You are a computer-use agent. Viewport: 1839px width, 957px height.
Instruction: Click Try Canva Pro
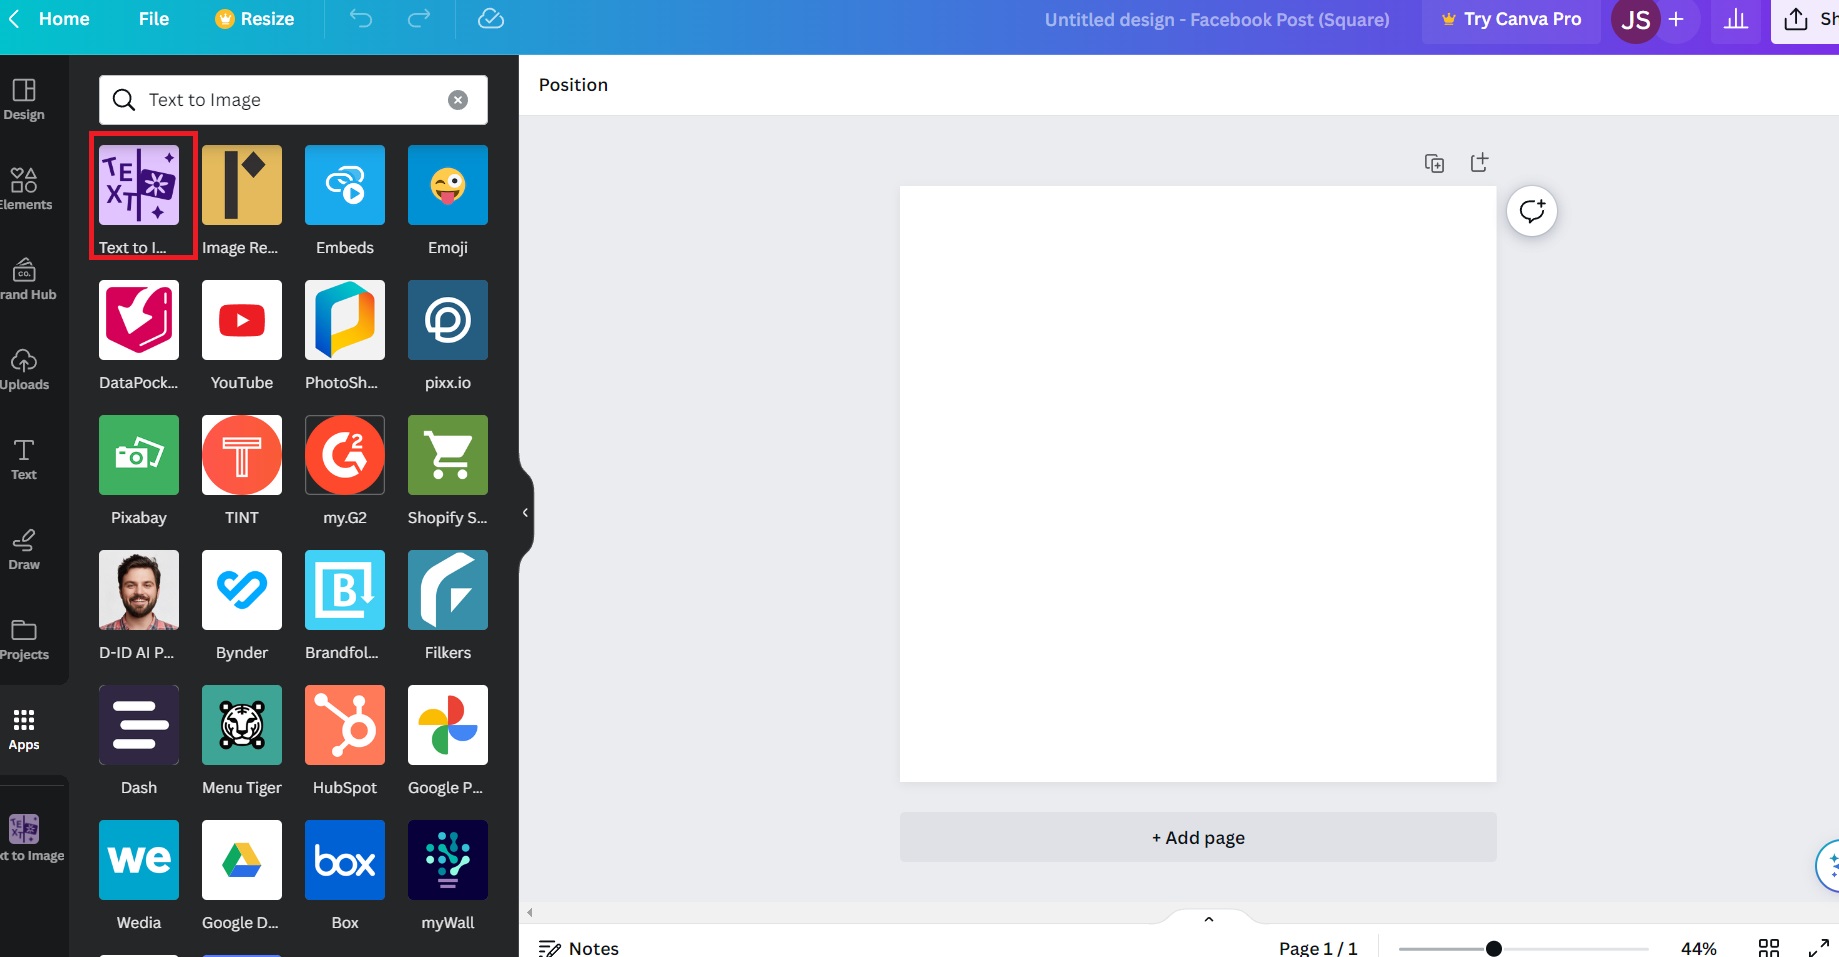coord(1511,19)
